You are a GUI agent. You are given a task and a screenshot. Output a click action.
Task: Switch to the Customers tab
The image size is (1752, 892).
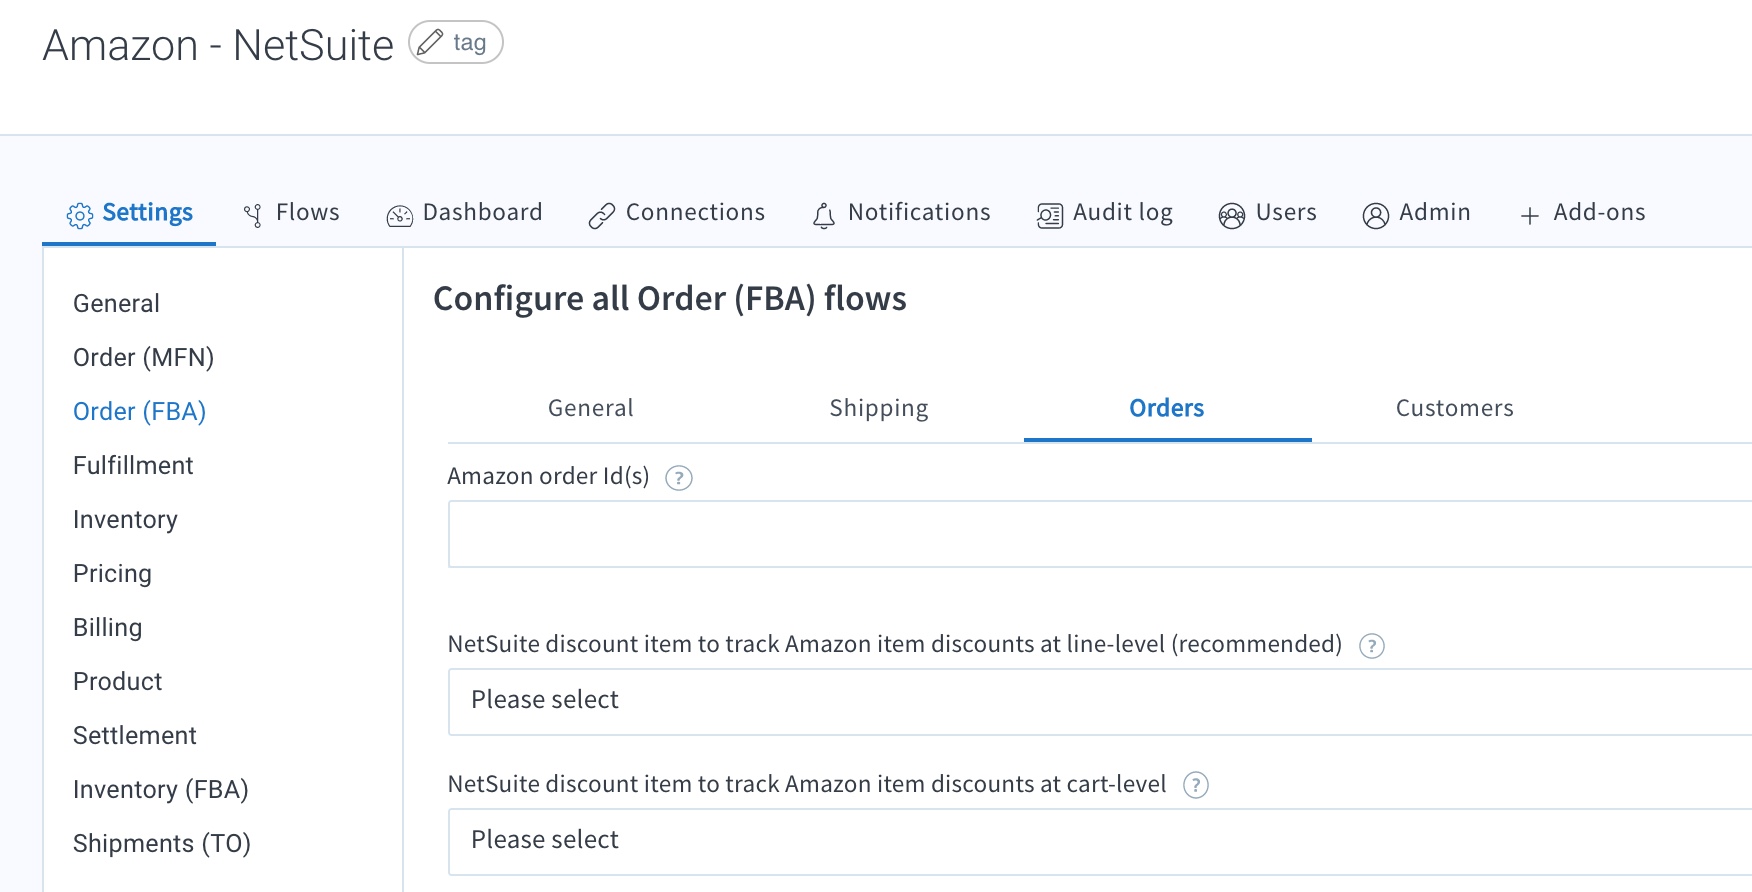(1455, 408)
